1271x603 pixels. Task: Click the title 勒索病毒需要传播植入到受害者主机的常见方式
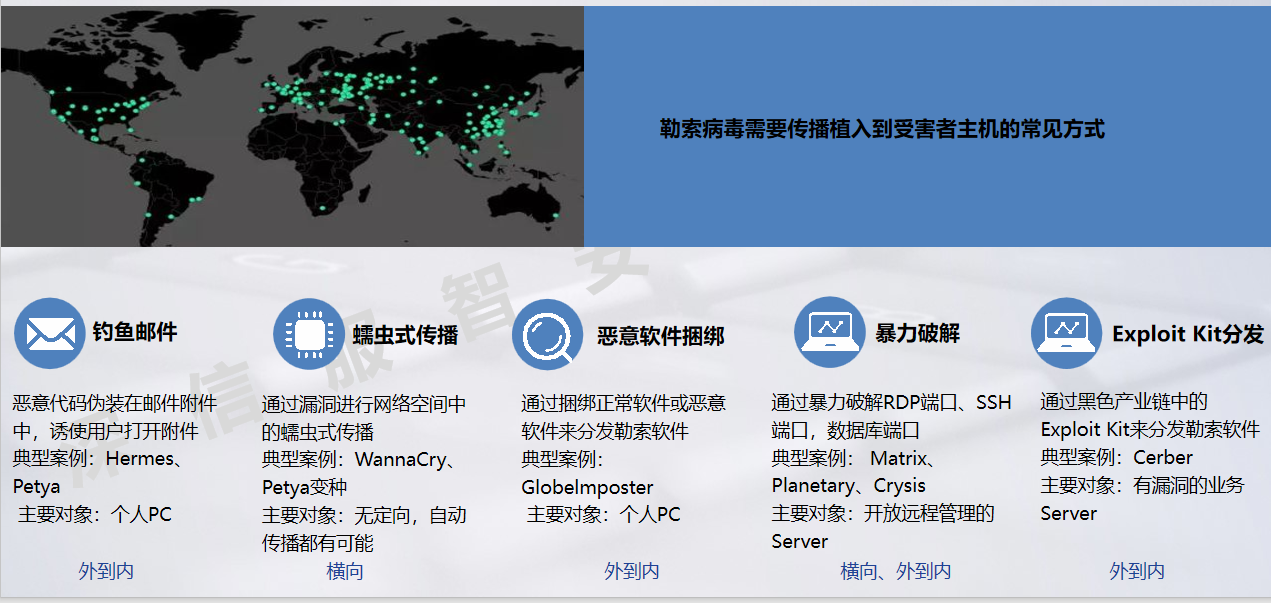[882, 129]
